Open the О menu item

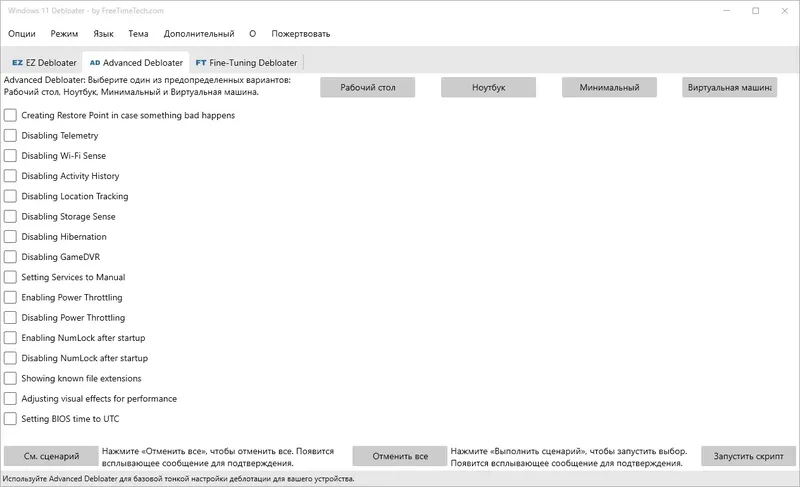(253, 34)
